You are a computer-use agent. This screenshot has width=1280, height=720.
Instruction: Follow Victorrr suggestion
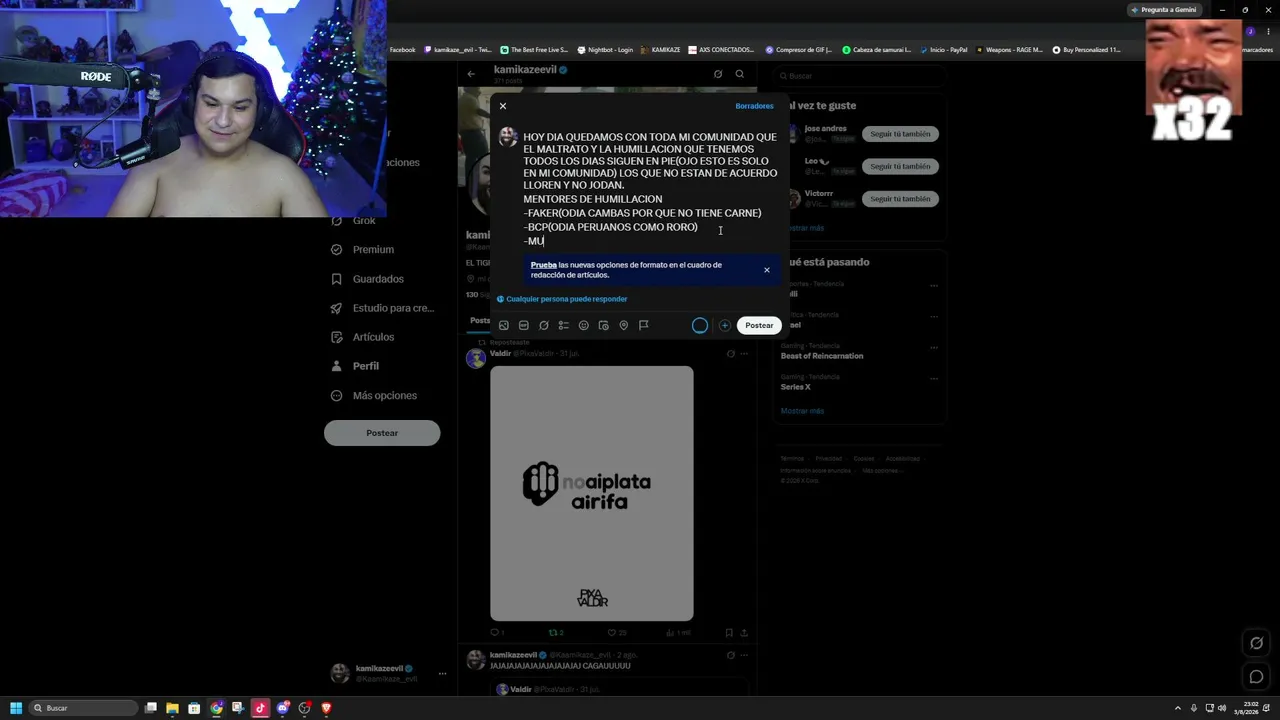[900, 199]
